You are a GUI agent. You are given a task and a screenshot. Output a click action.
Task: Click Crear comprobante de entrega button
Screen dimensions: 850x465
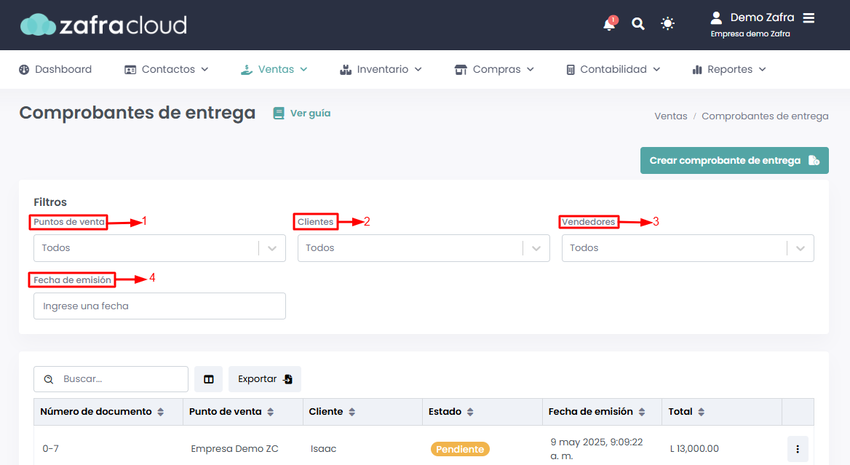point(734,160)
